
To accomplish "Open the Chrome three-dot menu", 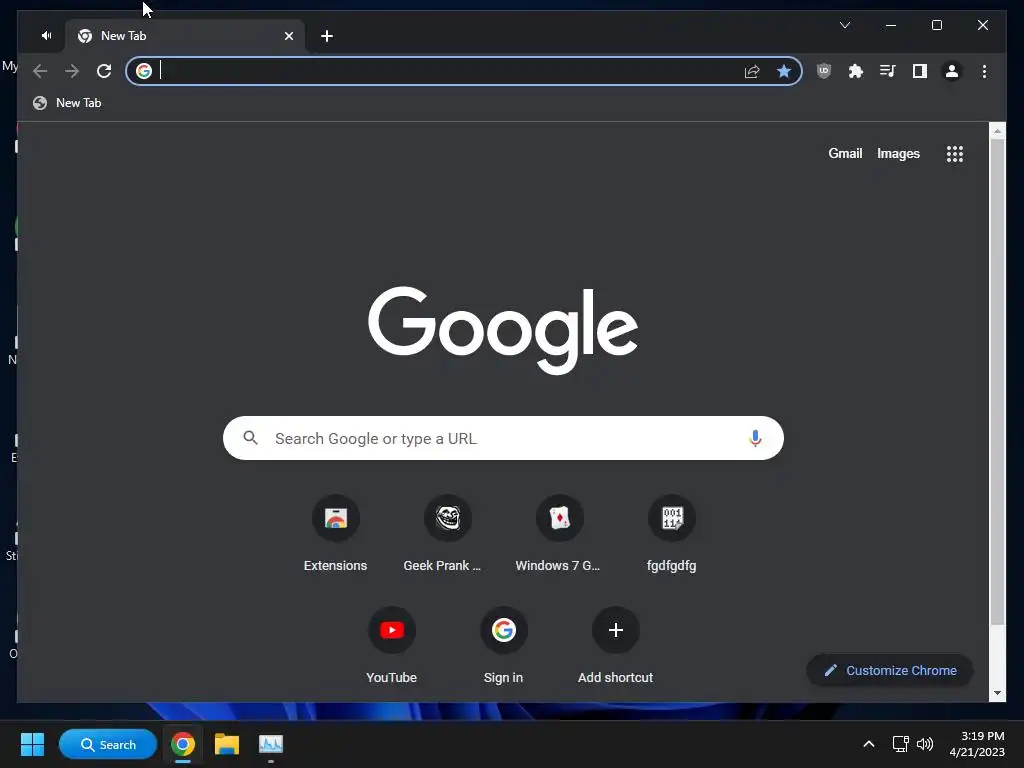I will coord(984,71).
